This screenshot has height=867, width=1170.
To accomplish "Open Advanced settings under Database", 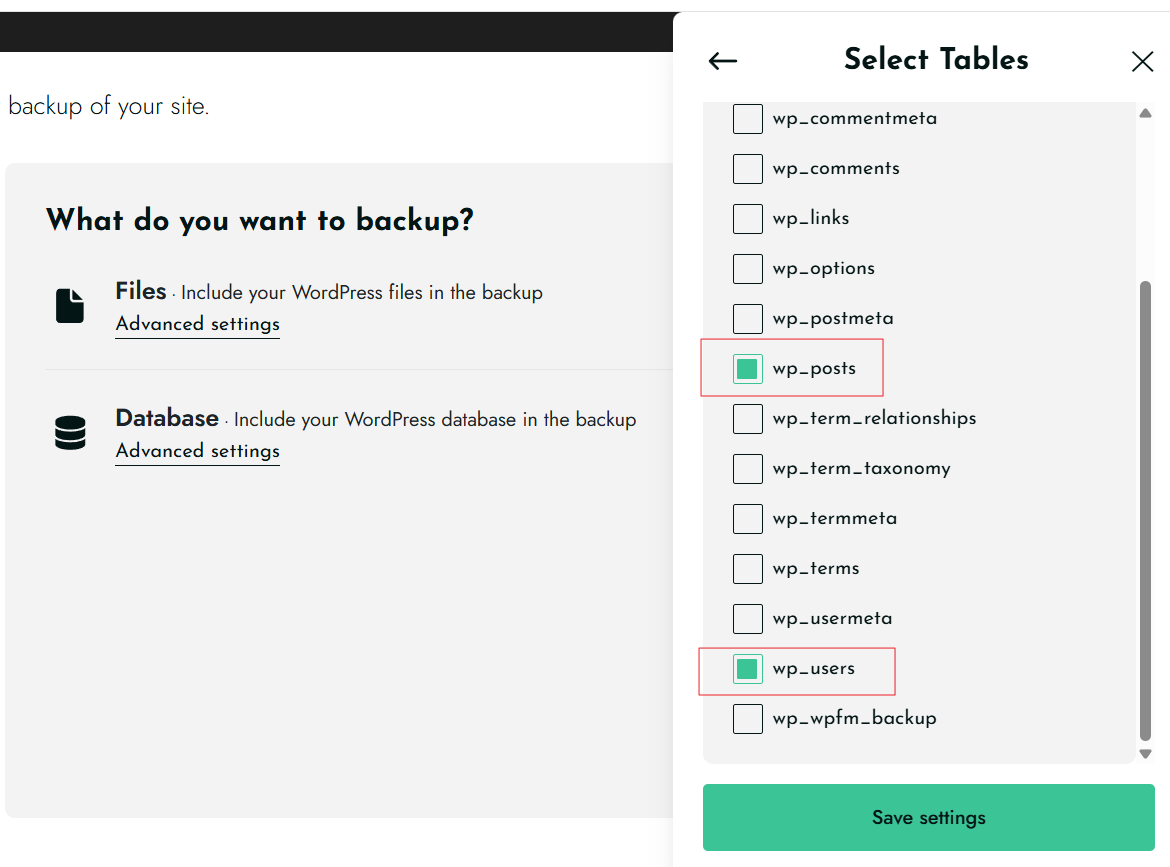I will (x=197, y=451).
